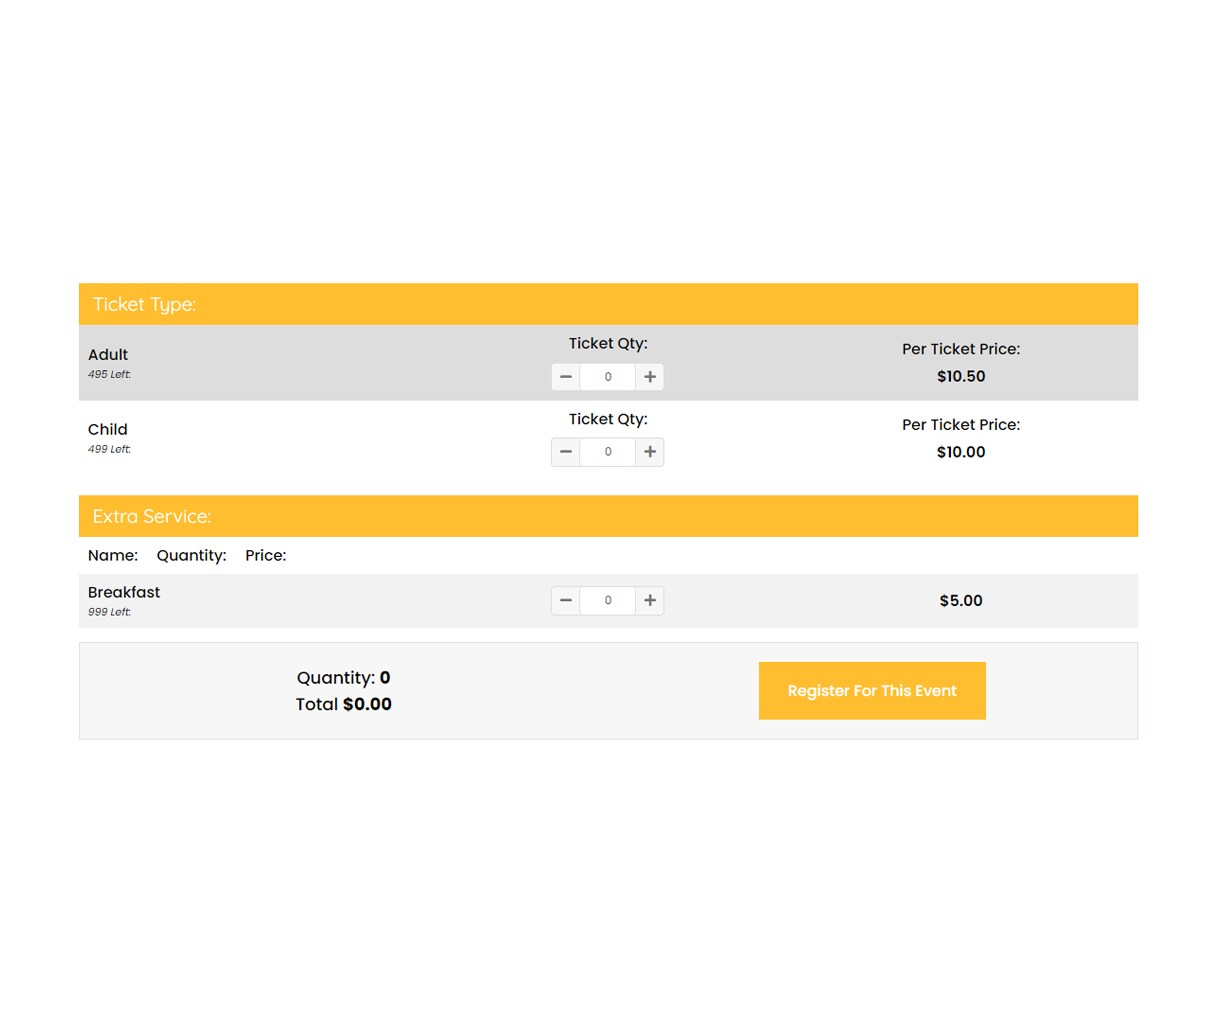The image size is (1220, 1016).
Task: Select the Adult ticket name
Action: tap(108, 355)
